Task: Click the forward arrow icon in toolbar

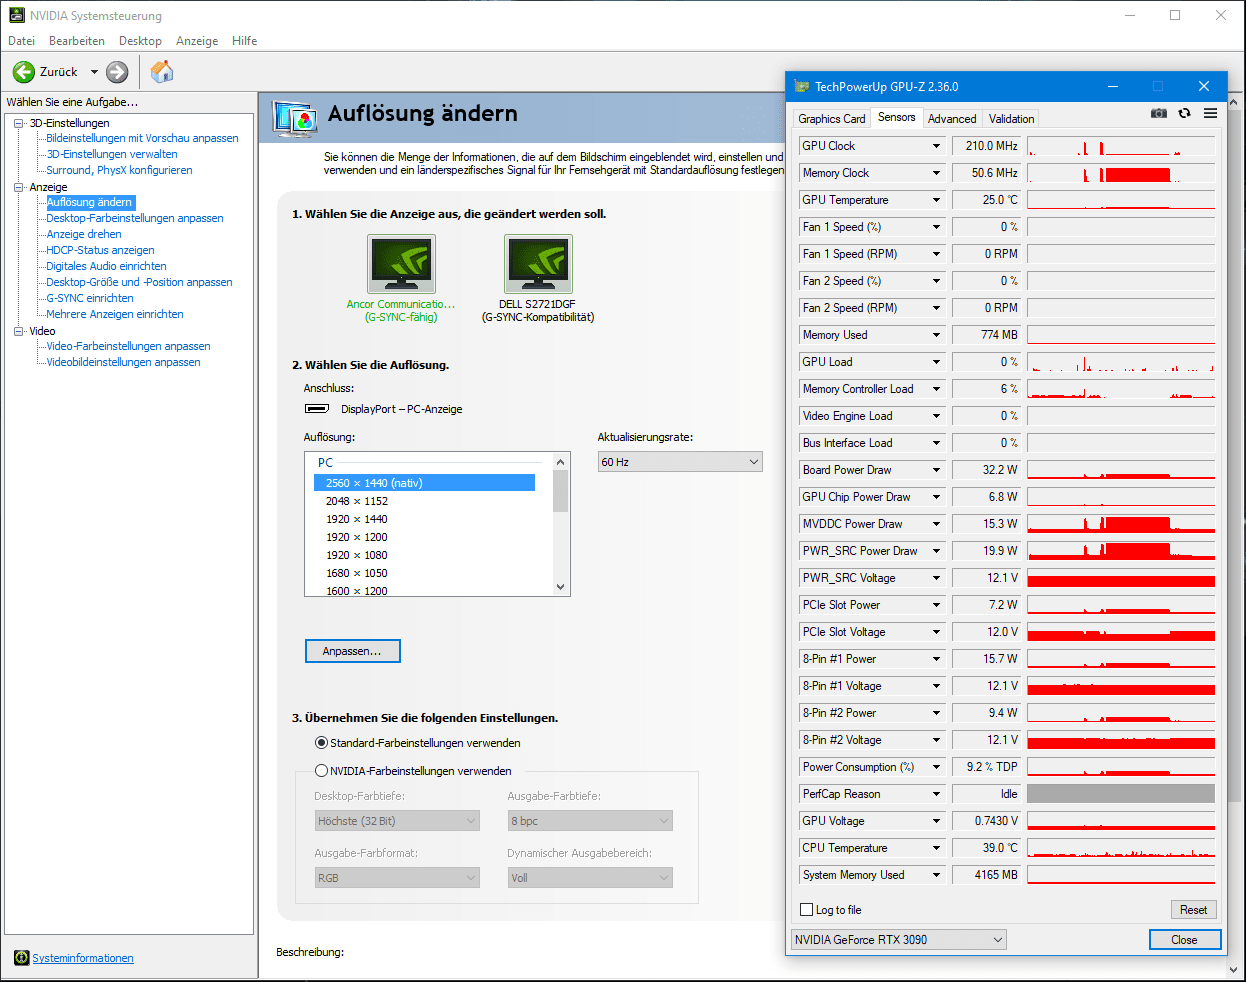Action: 117,72
